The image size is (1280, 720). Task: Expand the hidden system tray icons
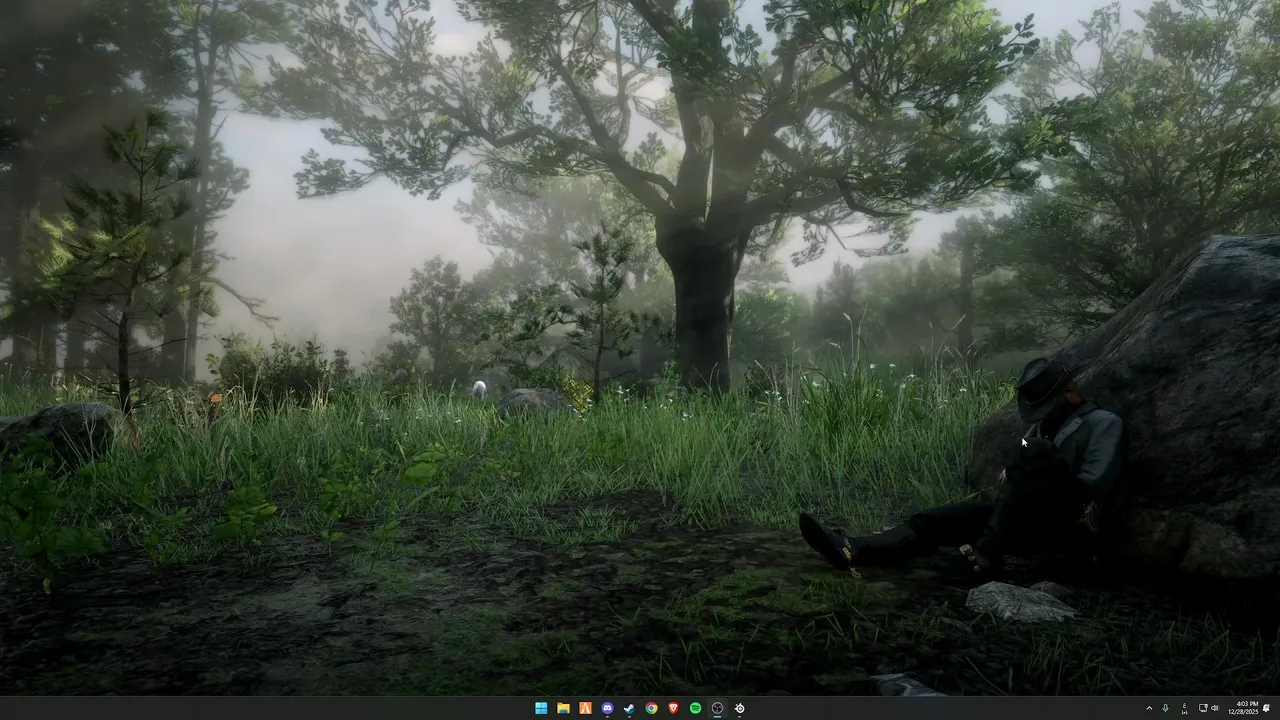click(x=1149, y=708)
